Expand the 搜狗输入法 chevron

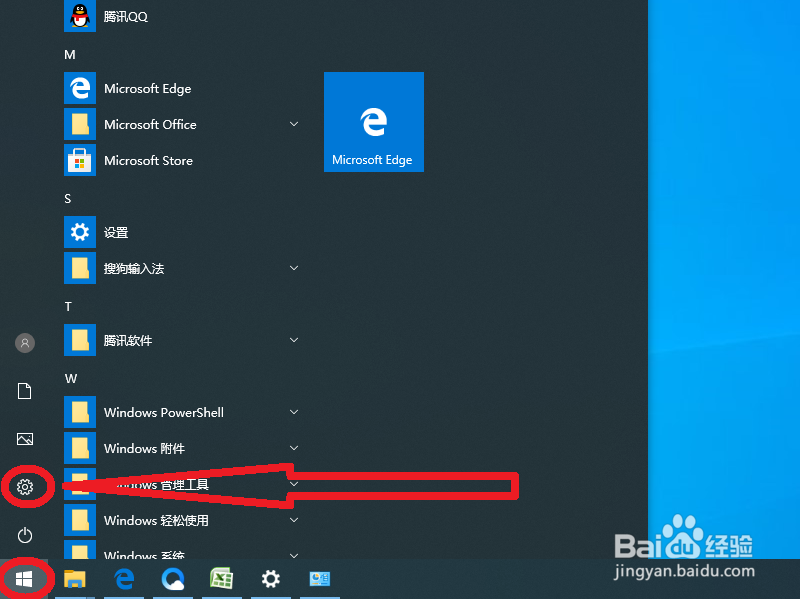(294, 268)
